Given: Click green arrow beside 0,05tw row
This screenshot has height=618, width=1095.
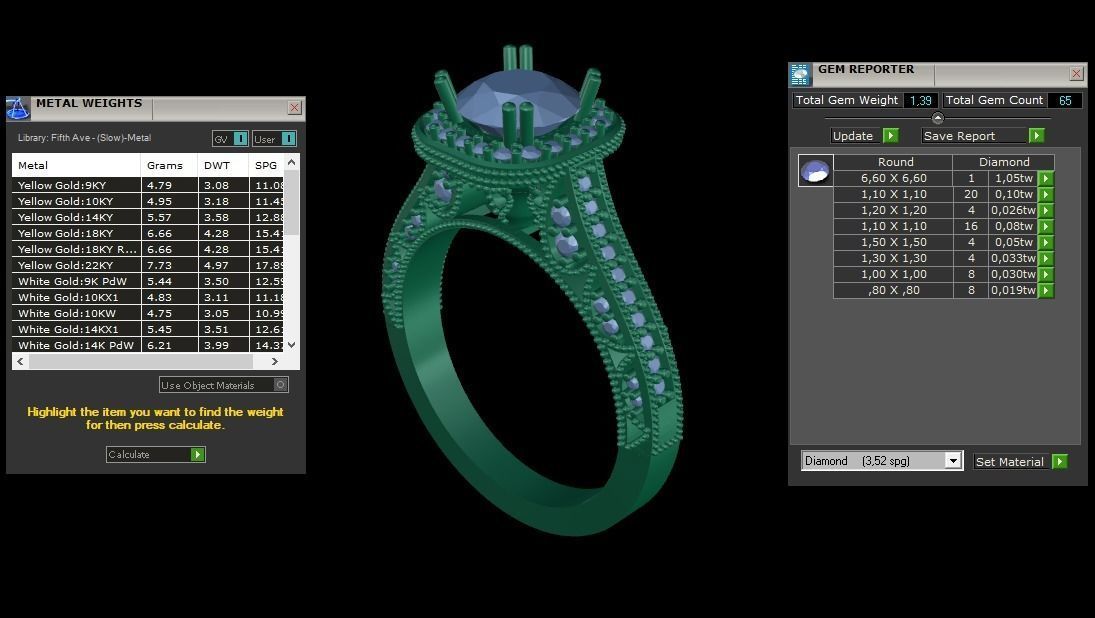Looking at the screenshot, I should [1045, 242].
